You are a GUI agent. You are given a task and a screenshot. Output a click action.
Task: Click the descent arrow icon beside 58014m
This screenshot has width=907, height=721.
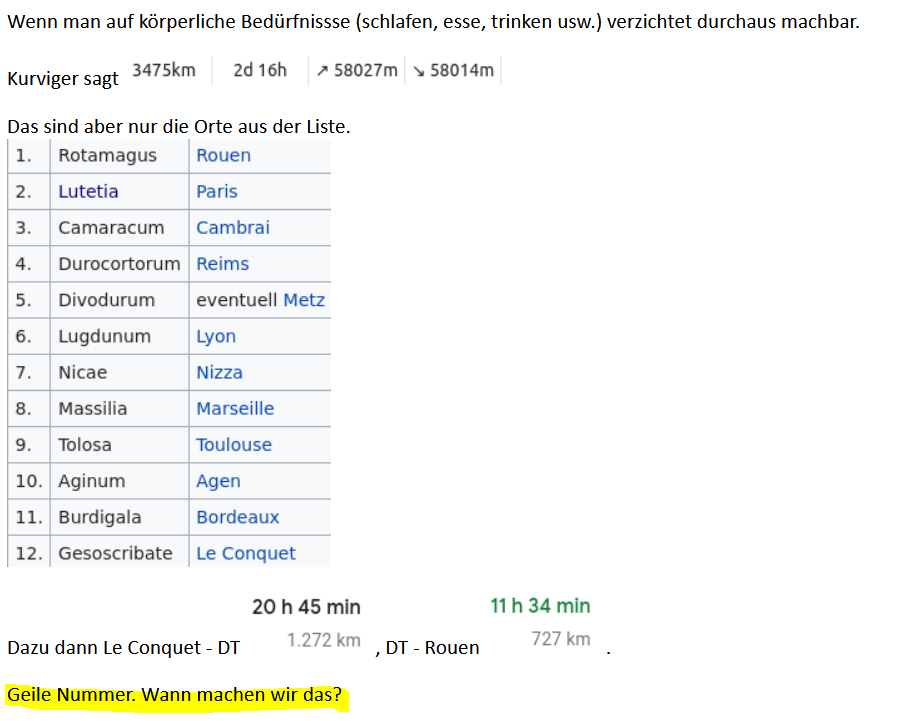point(418,71)
